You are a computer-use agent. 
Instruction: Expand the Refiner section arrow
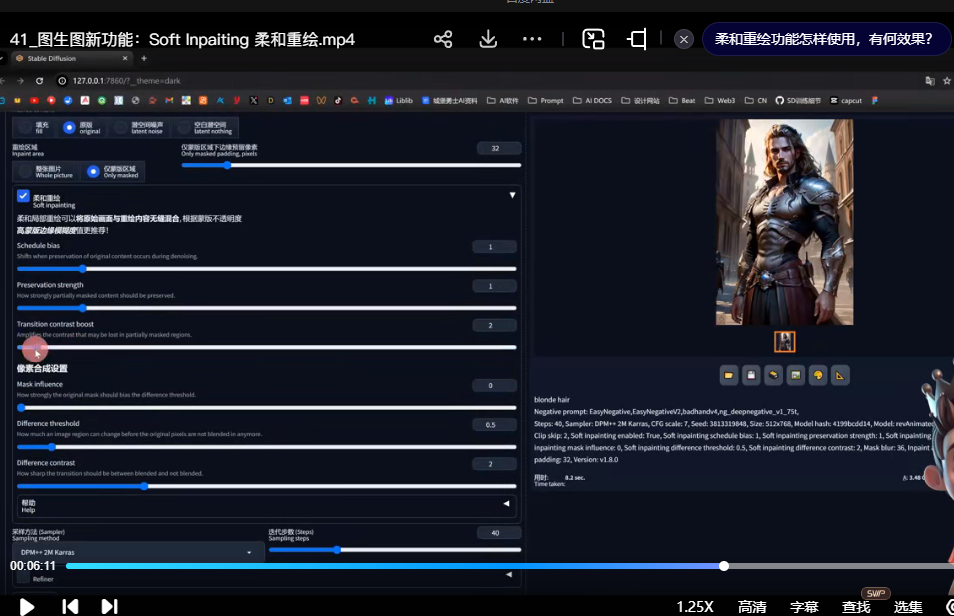click(x=509, y=575)
